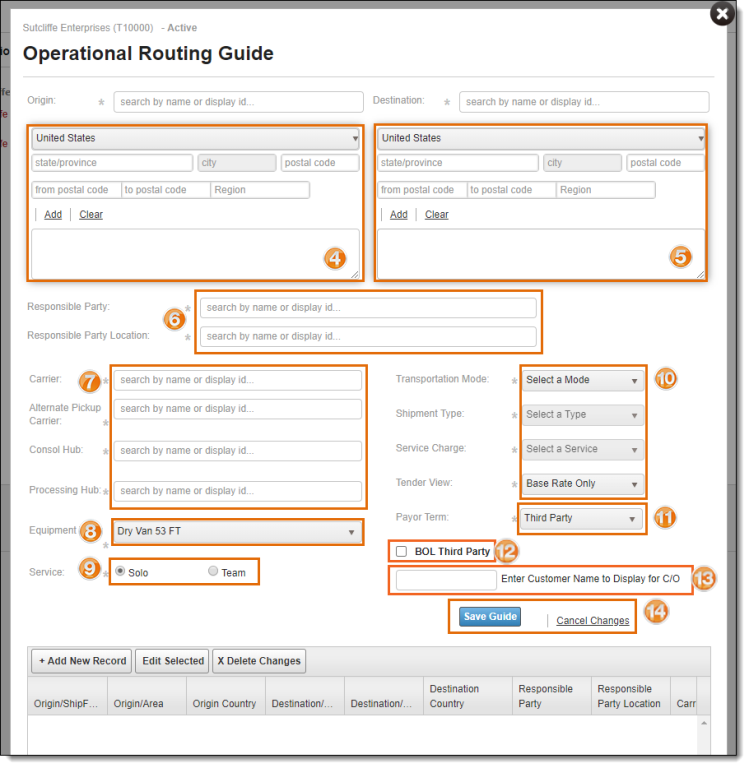Select the Solo service radio button

click(121, 571)
